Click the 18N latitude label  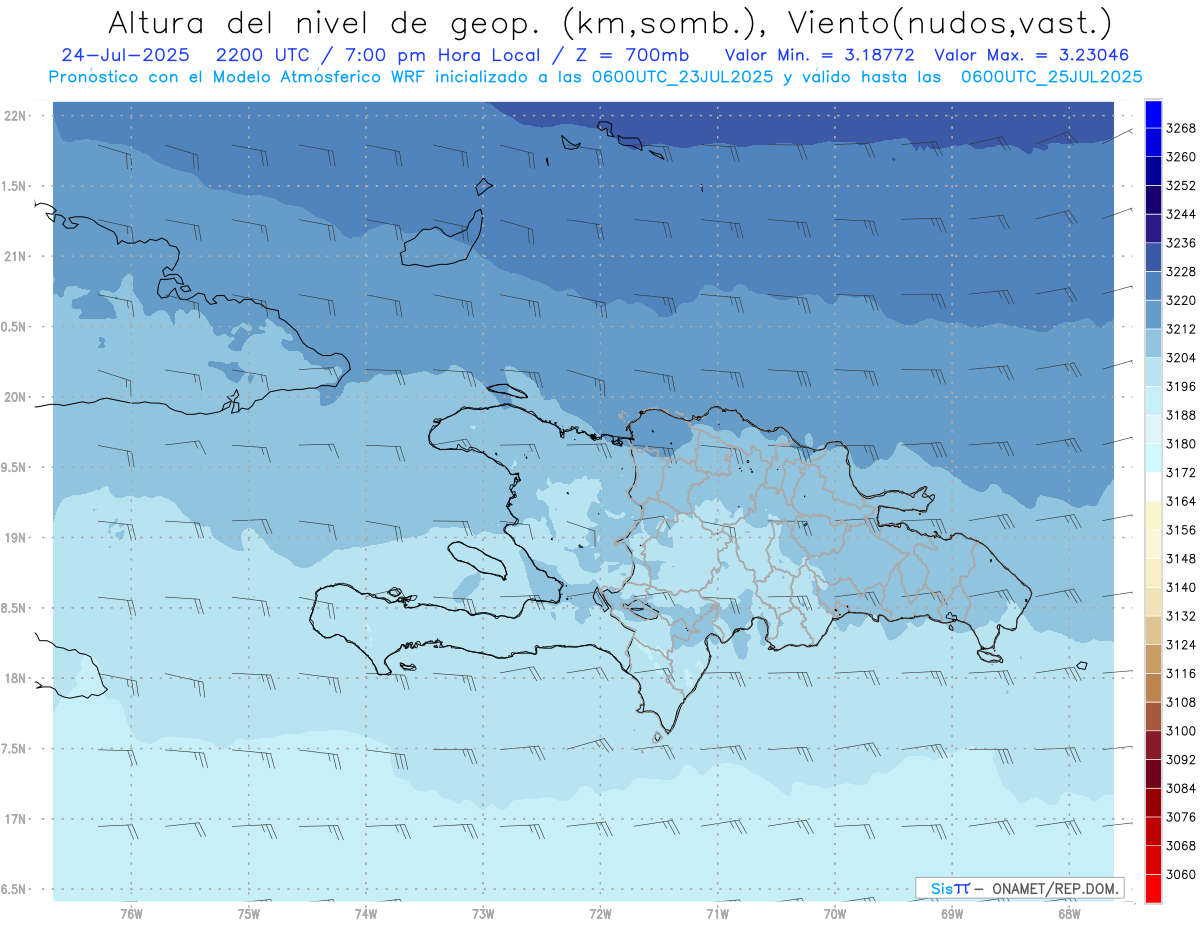tap(15, 678)
